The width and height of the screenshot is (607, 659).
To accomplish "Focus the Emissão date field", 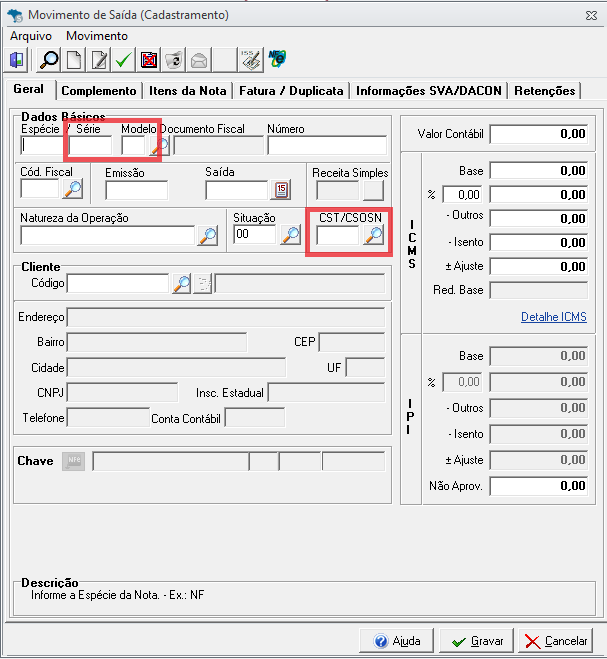I will pos(136,190).
